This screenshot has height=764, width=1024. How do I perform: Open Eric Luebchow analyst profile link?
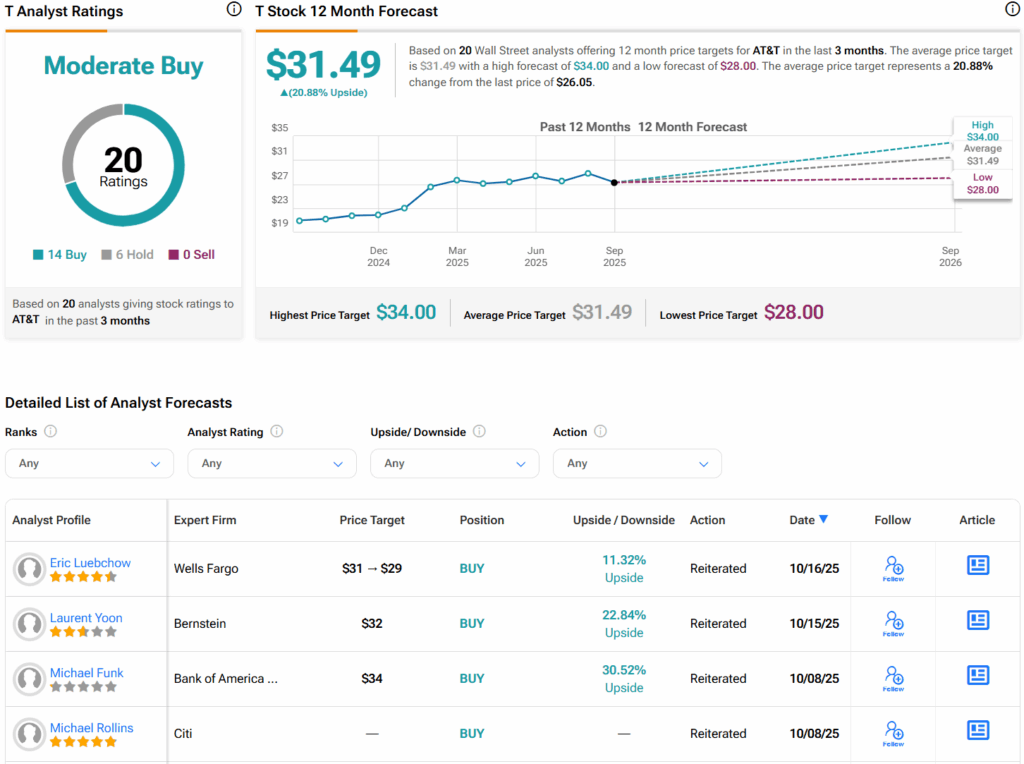[x=90, y=563]
